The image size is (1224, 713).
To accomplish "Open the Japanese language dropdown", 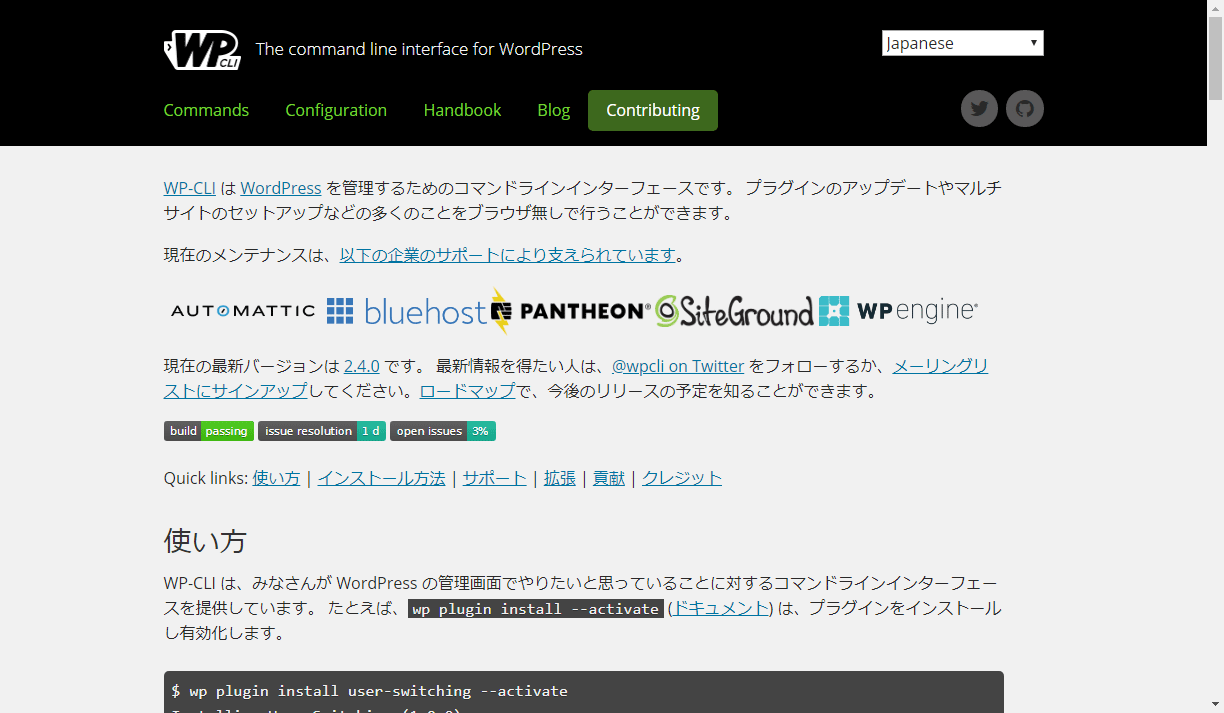I will tap(963, 43).
